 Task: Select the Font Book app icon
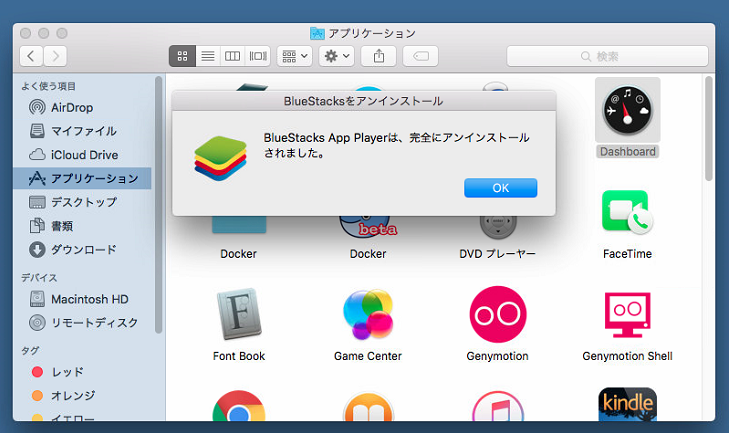point(239,314)
